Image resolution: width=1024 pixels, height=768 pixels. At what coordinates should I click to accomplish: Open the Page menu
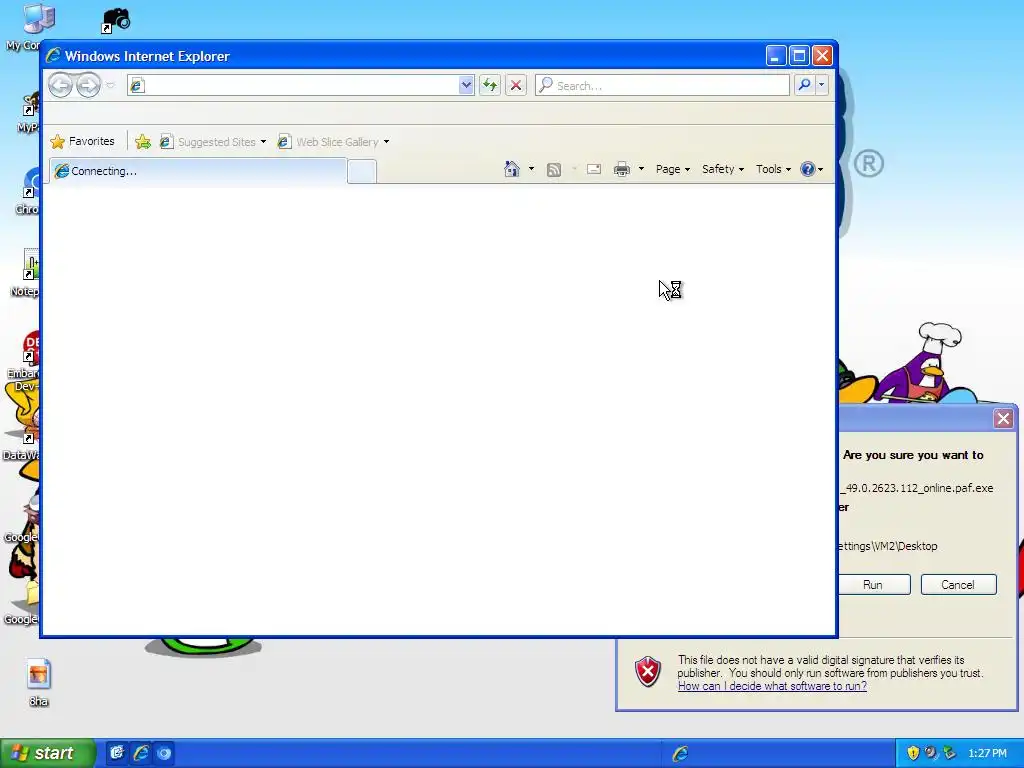pyautogui.click(x=673, y=169)
